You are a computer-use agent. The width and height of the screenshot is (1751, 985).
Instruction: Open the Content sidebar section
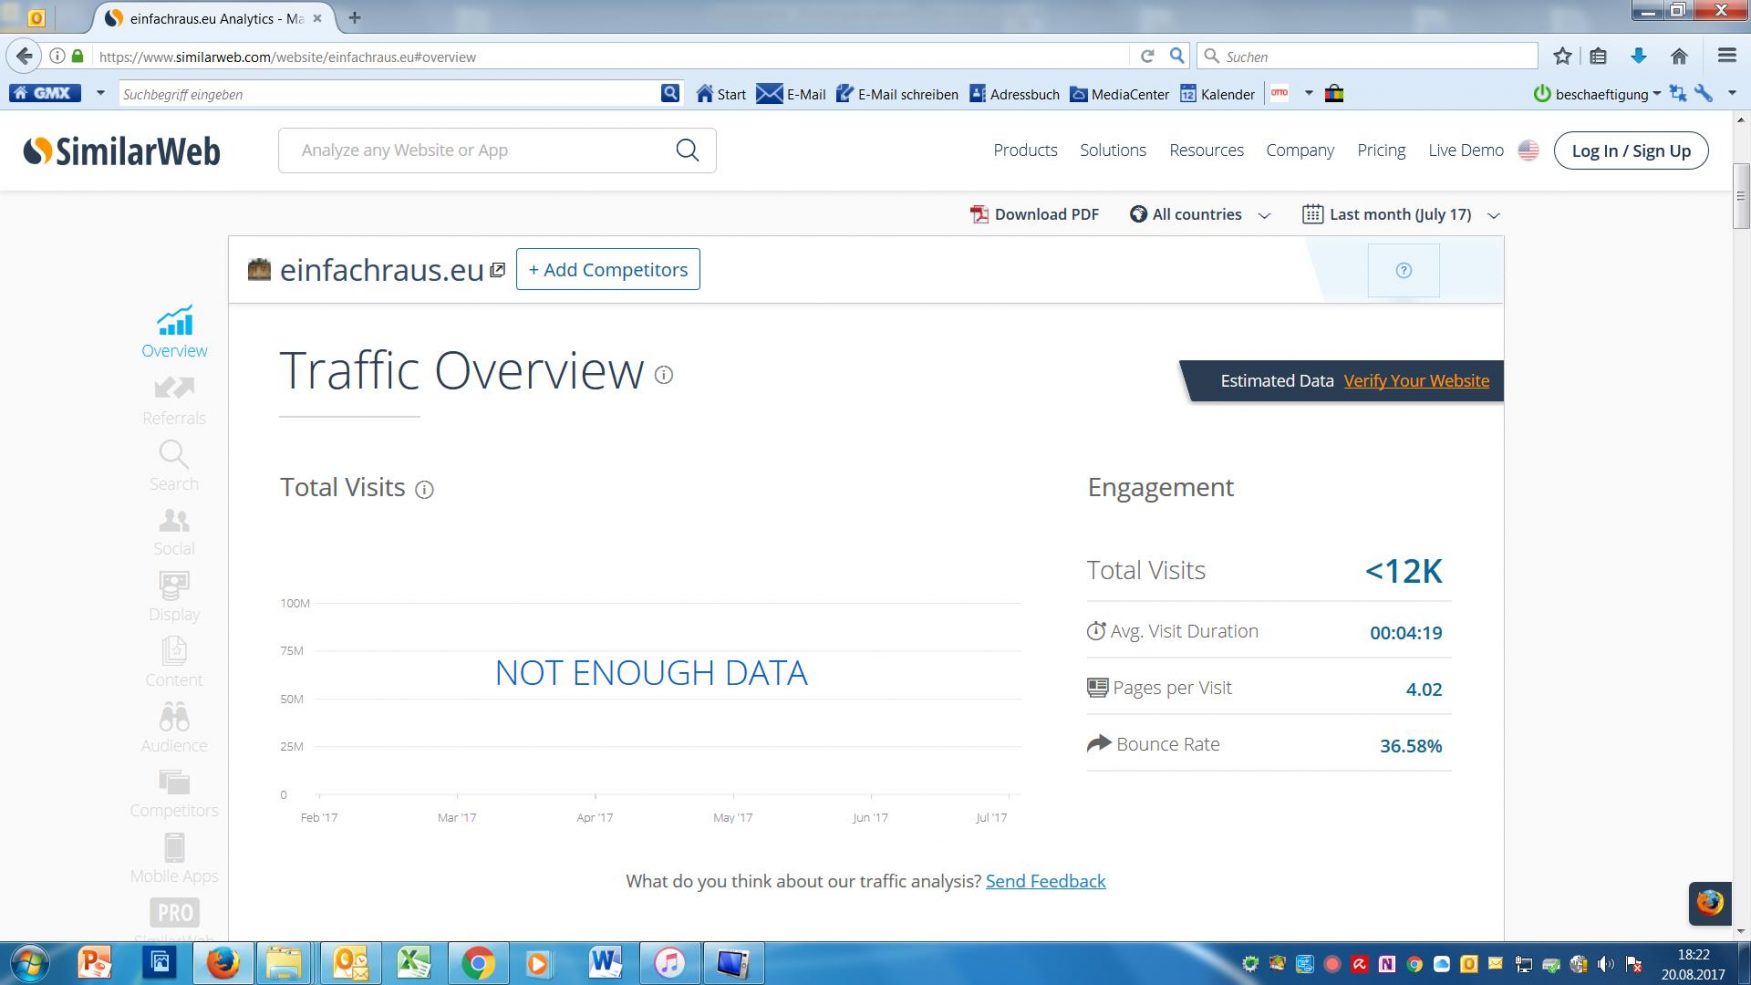point(174,662)
